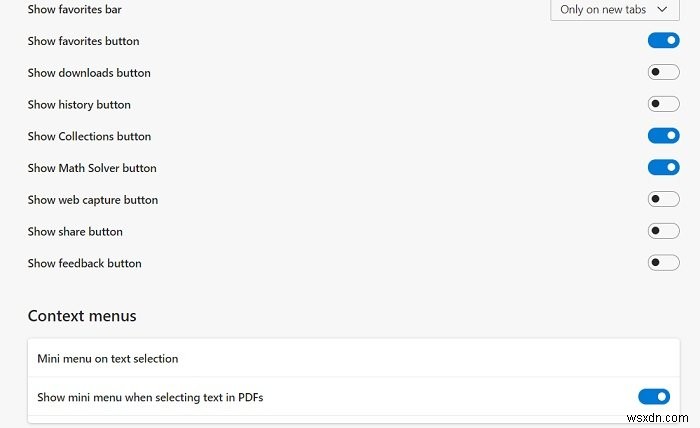
Task: Select the 'Mini menu on text selection' row
Action: pyautogui.click(x=107, y=358)
